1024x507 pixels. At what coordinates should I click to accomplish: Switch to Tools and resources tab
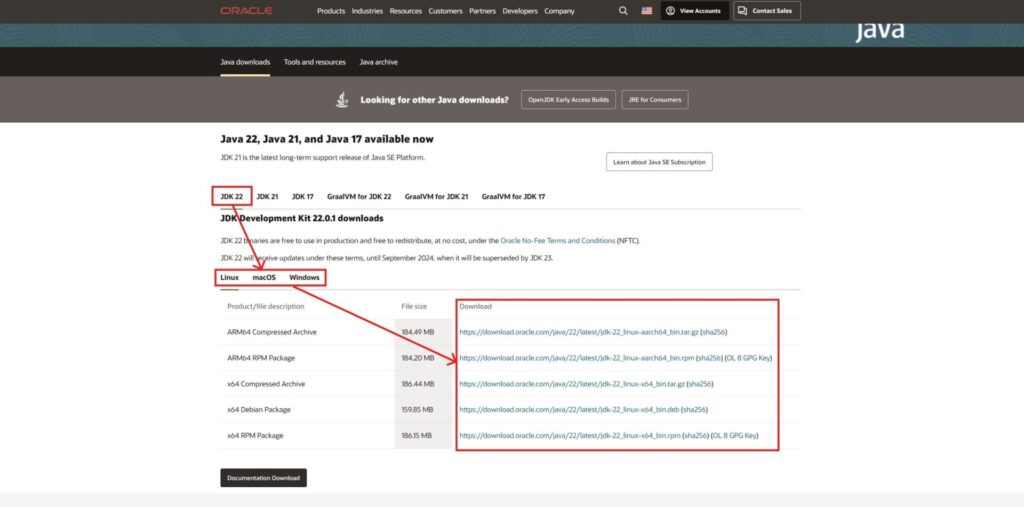(314, 62)
